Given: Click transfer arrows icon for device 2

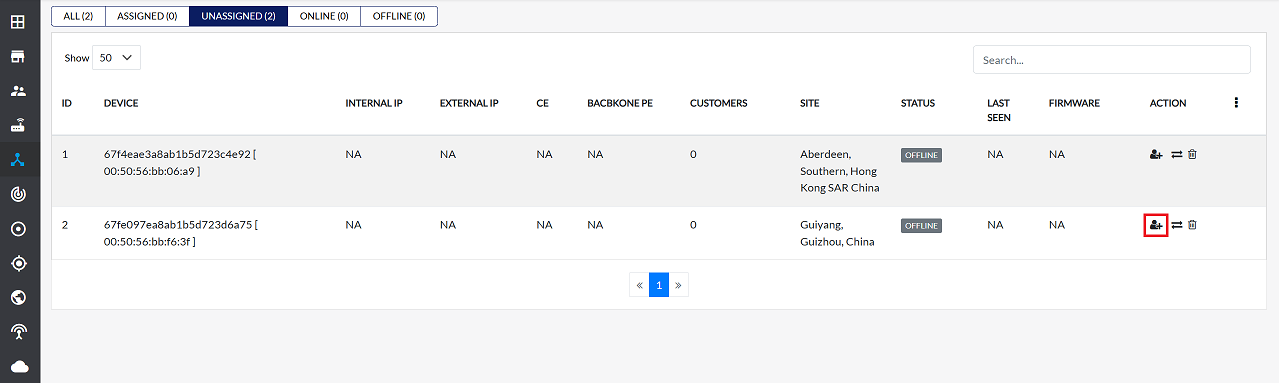Looking at the screenshot, I should pos(1177,225).
